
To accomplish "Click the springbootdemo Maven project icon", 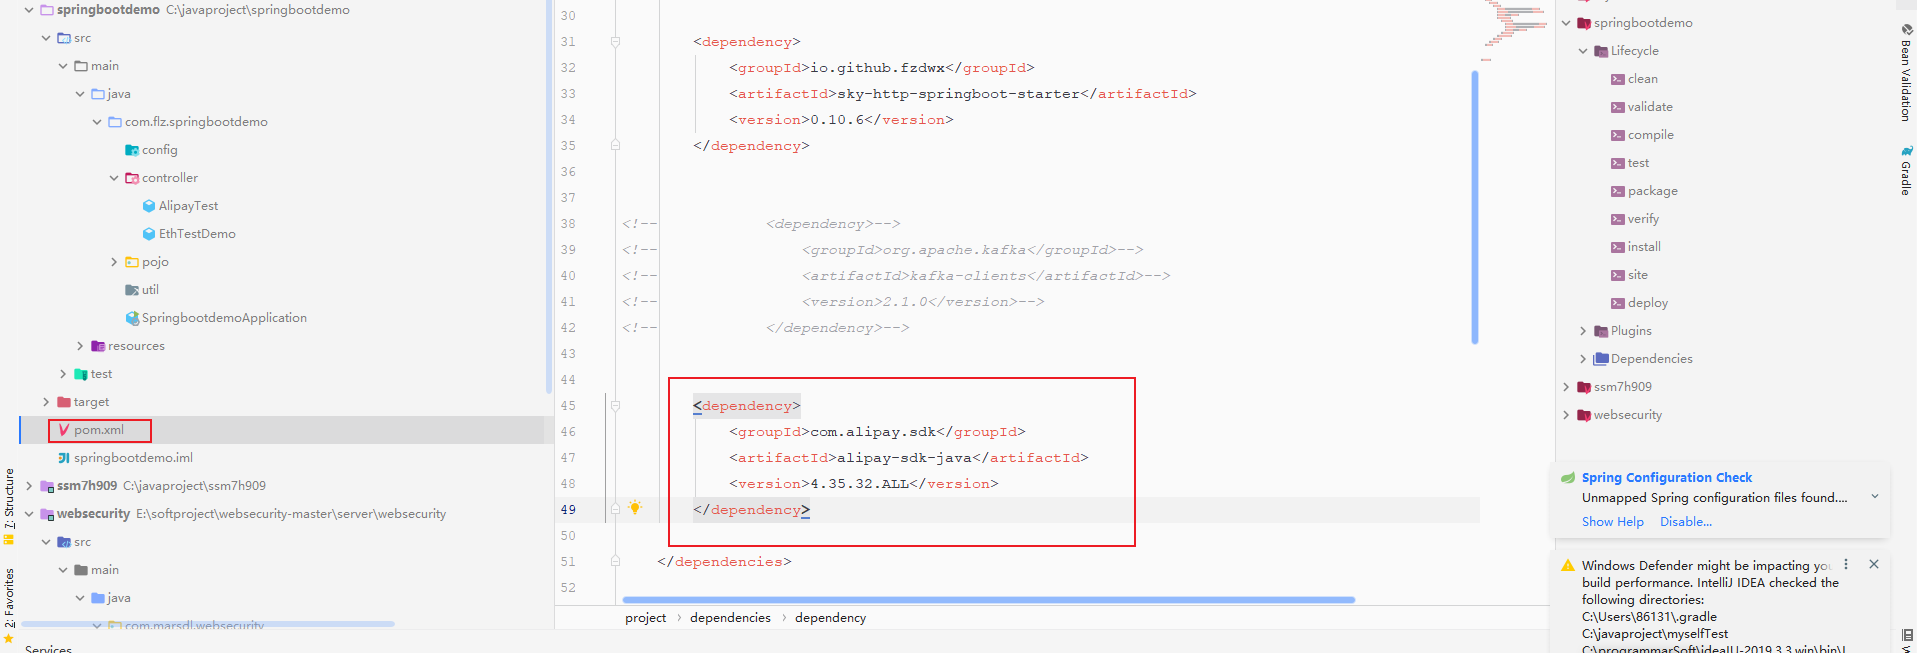I will tap(1584, 23).
